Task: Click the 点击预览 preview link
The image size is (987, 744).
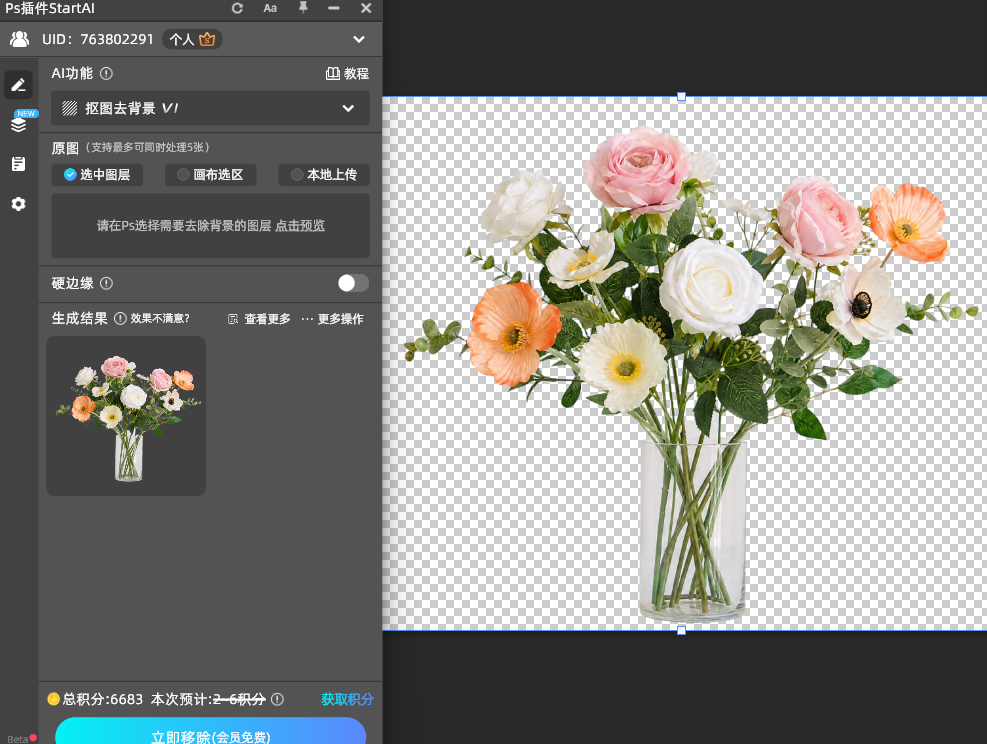Action: (x=300, y=225)
